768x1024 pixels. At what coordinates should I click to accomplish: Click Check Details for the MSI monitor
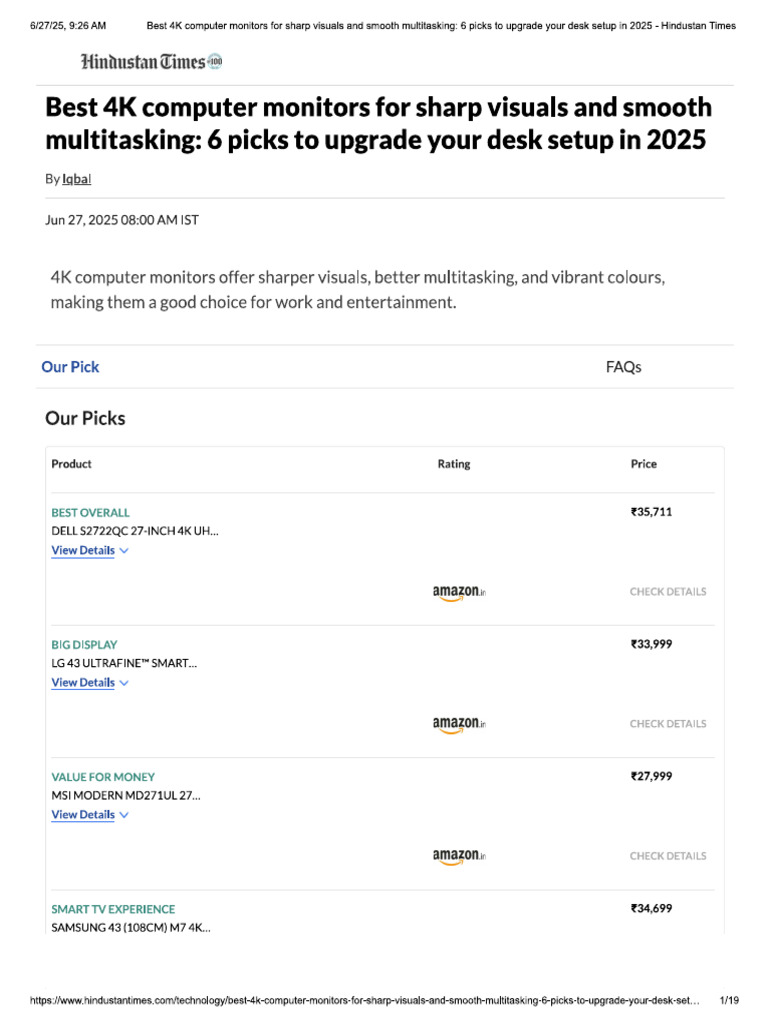[667, 856]
